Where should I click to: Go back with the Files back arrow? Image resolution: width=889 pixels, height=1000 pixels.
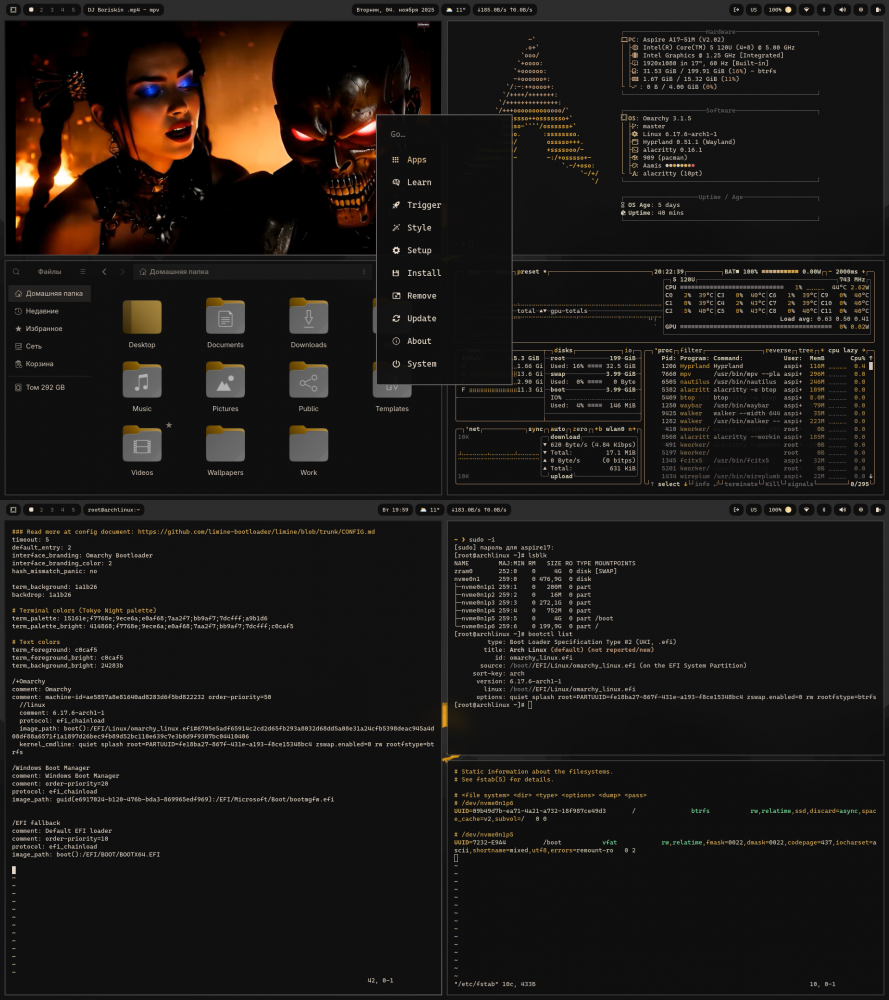[x=105, y=271]
